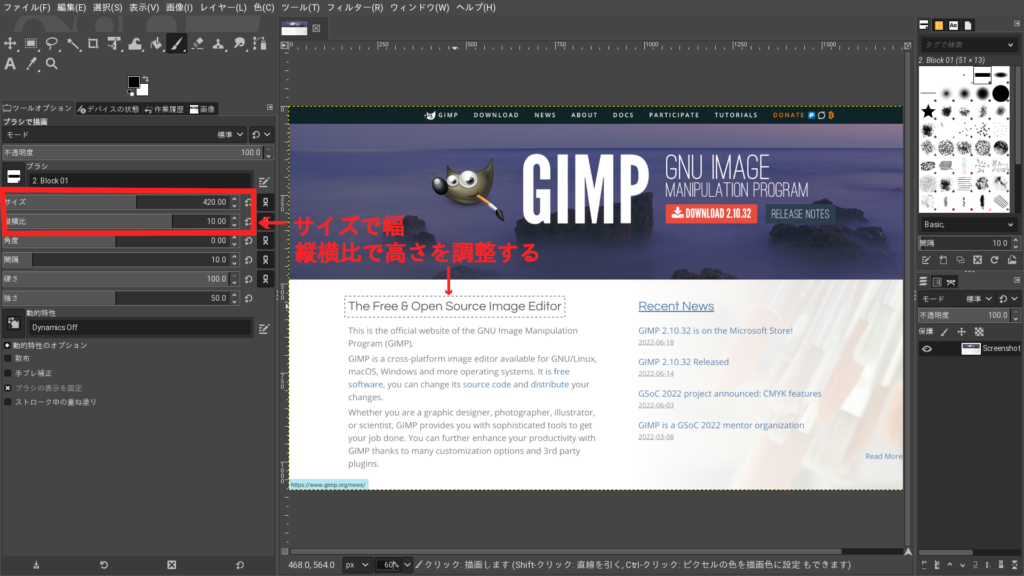
Task: Switch to the 作業履歴 tab
Action: click(x=165, y=109)
